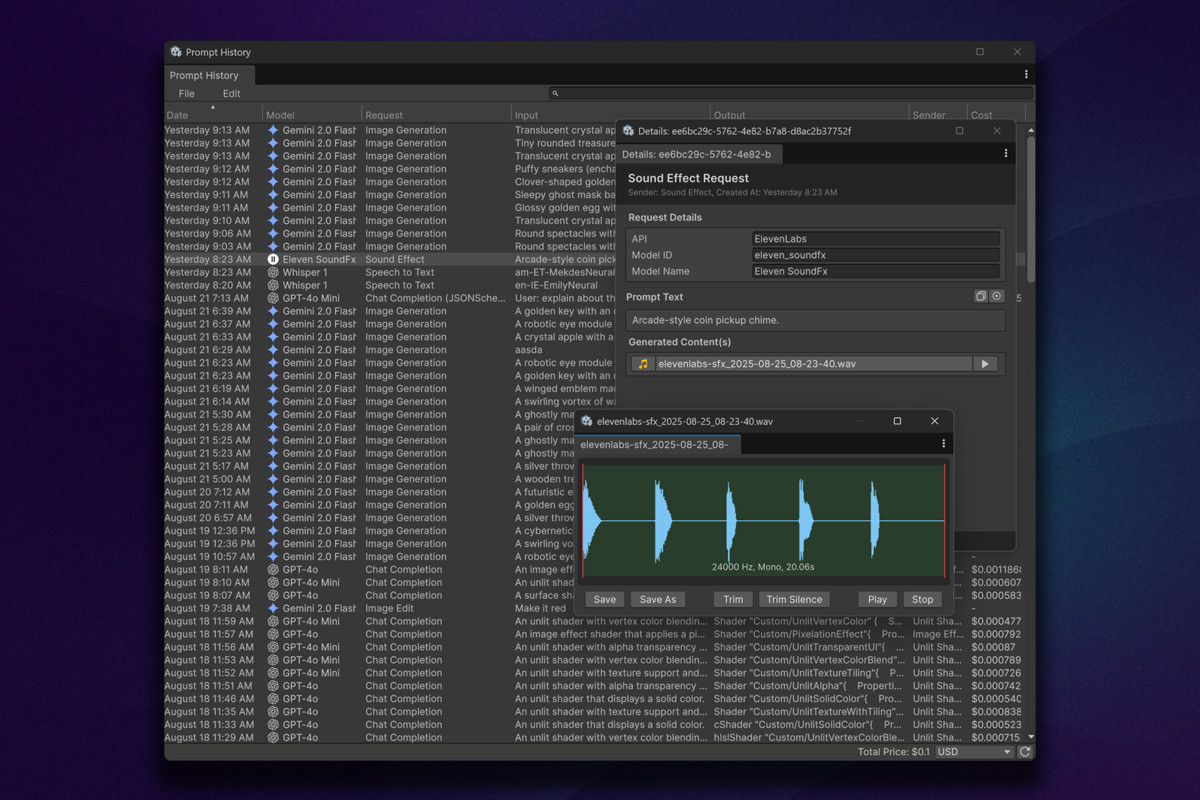1200x800 pixels.
Task: Click the Save As button
Action: click(658, 598)
